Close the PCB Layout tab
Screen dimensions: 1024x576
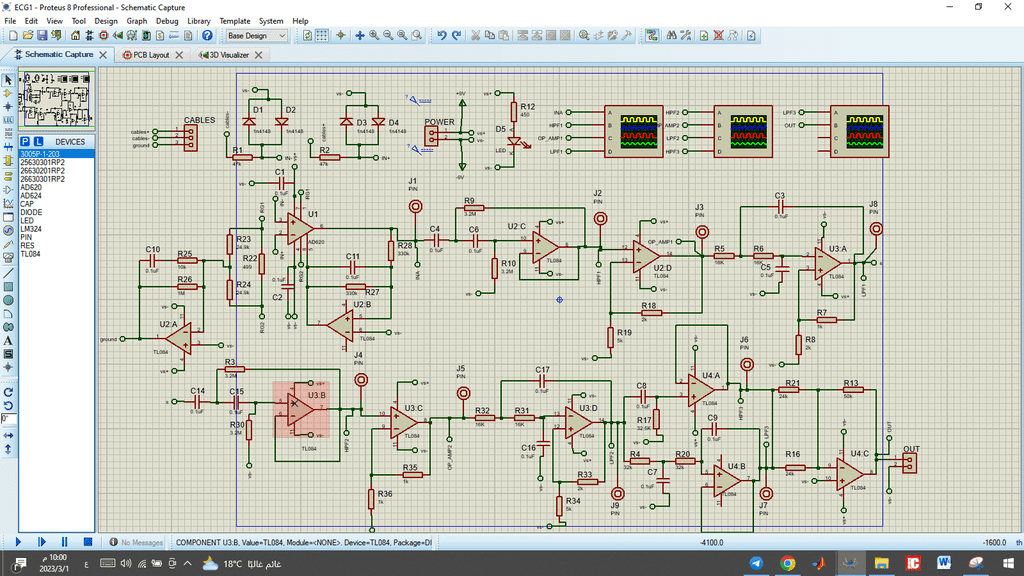click(179, 56)
